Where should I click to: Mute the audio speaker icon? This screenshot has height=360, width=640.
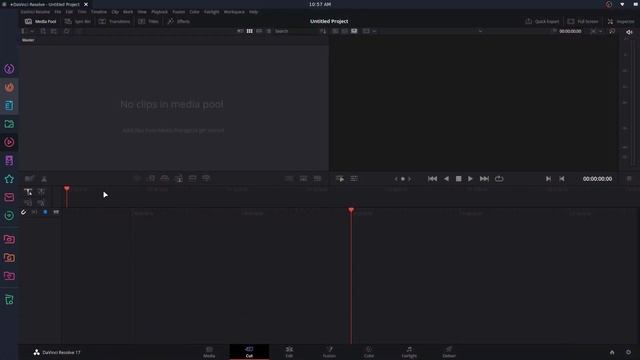629,31
